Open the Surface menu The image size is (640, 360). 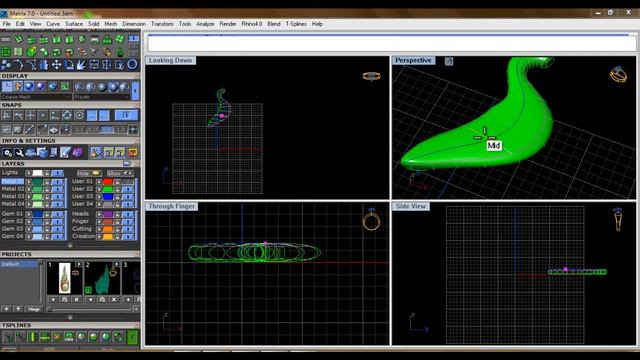pos(74,24)
